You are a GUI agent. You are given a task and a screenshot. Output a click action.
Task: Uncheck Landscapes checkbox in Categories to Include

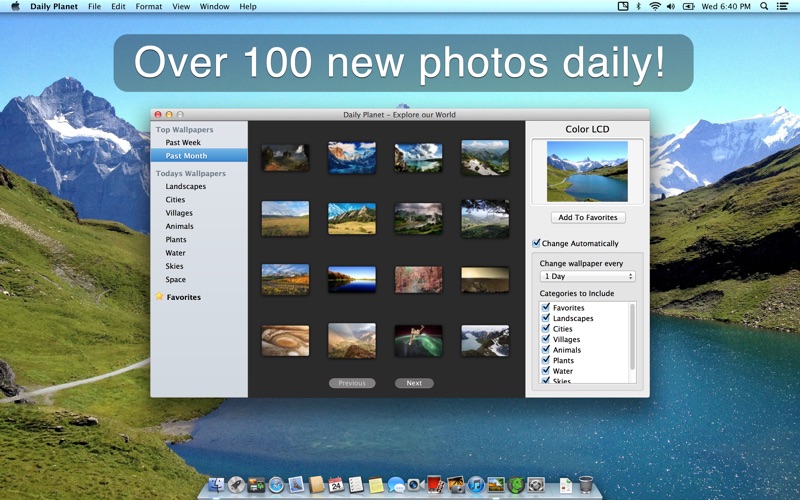click(x=545, y=318)
